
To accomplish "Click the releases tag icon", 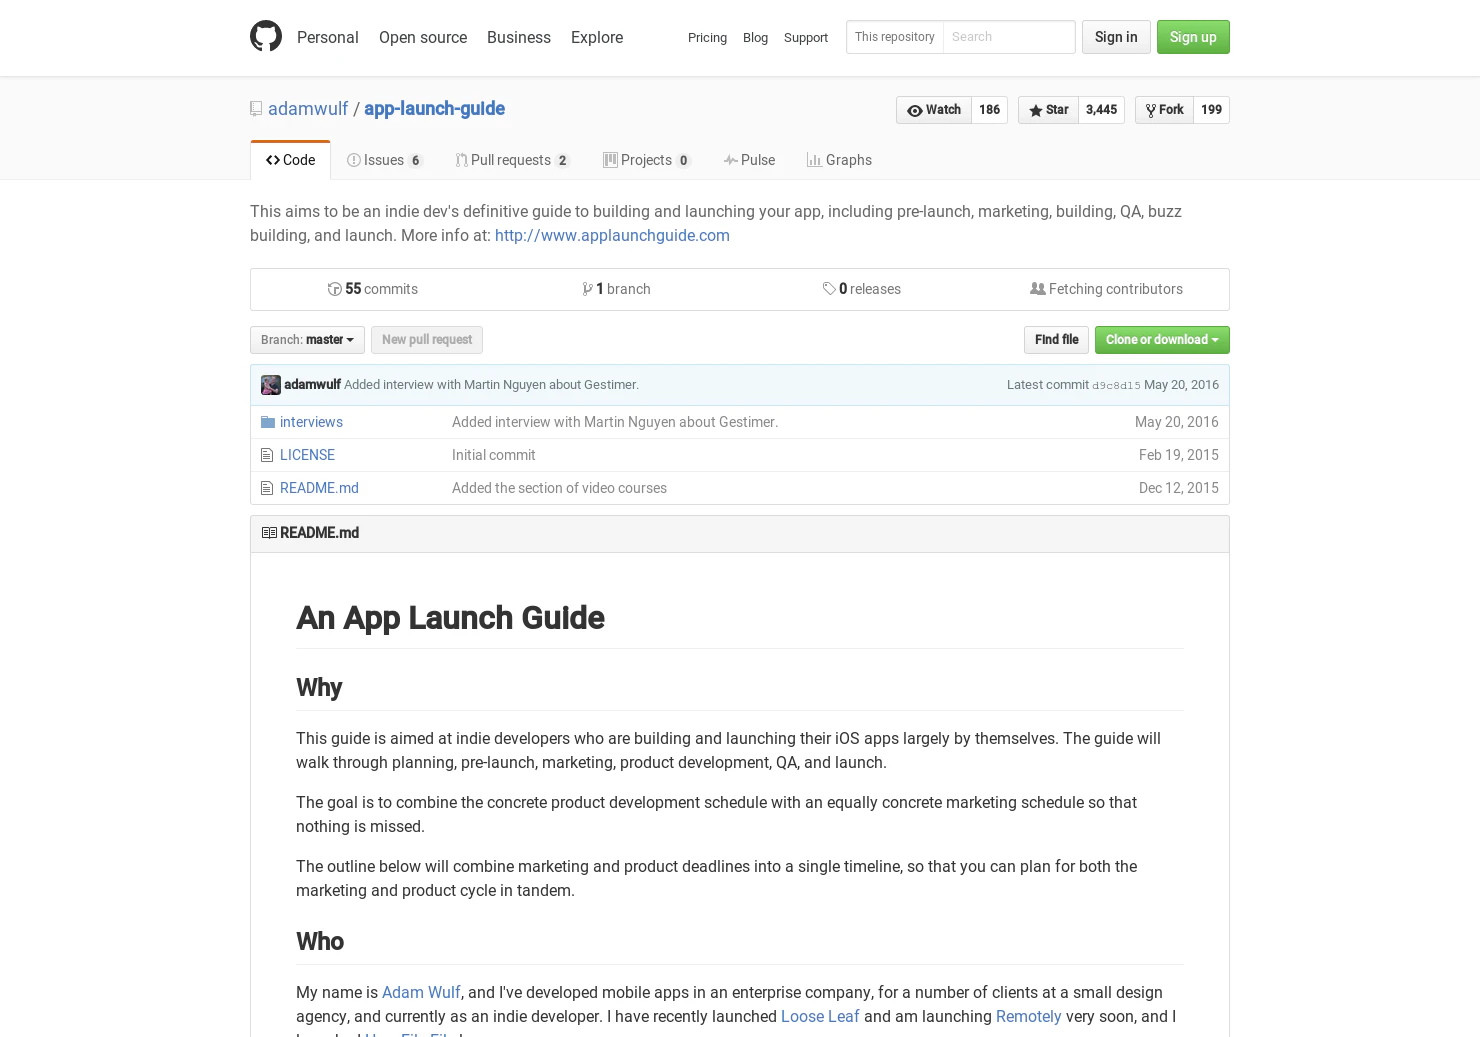I will (x=829, y=288).
